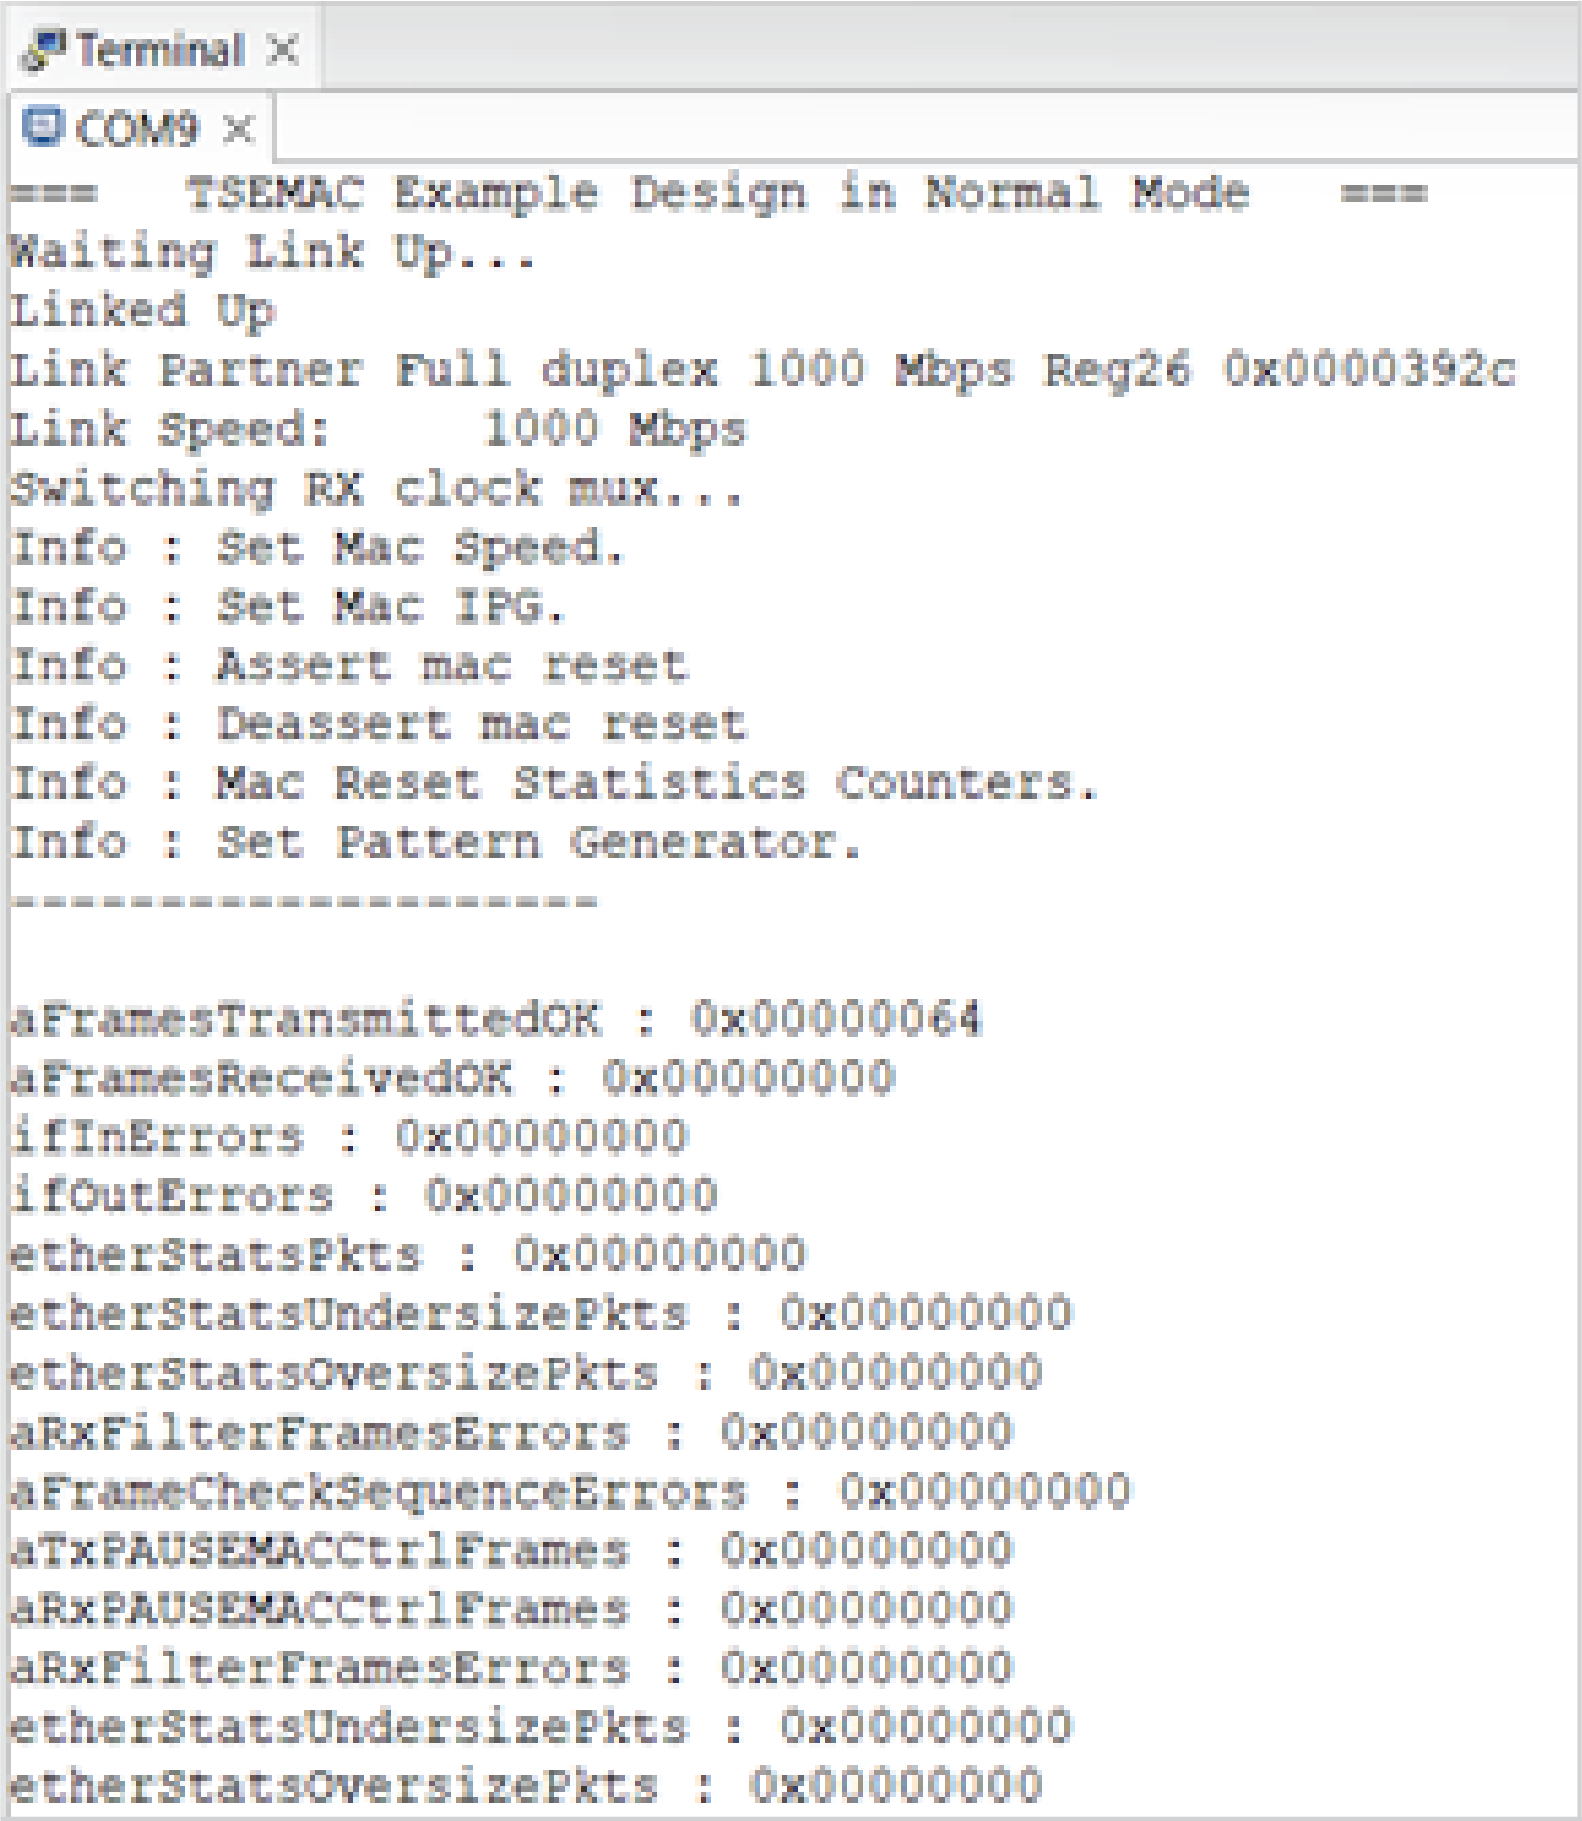Click the "Mac Reset Statistics Counters" line
This screenshot has width=1582, height=1821.
555,783
